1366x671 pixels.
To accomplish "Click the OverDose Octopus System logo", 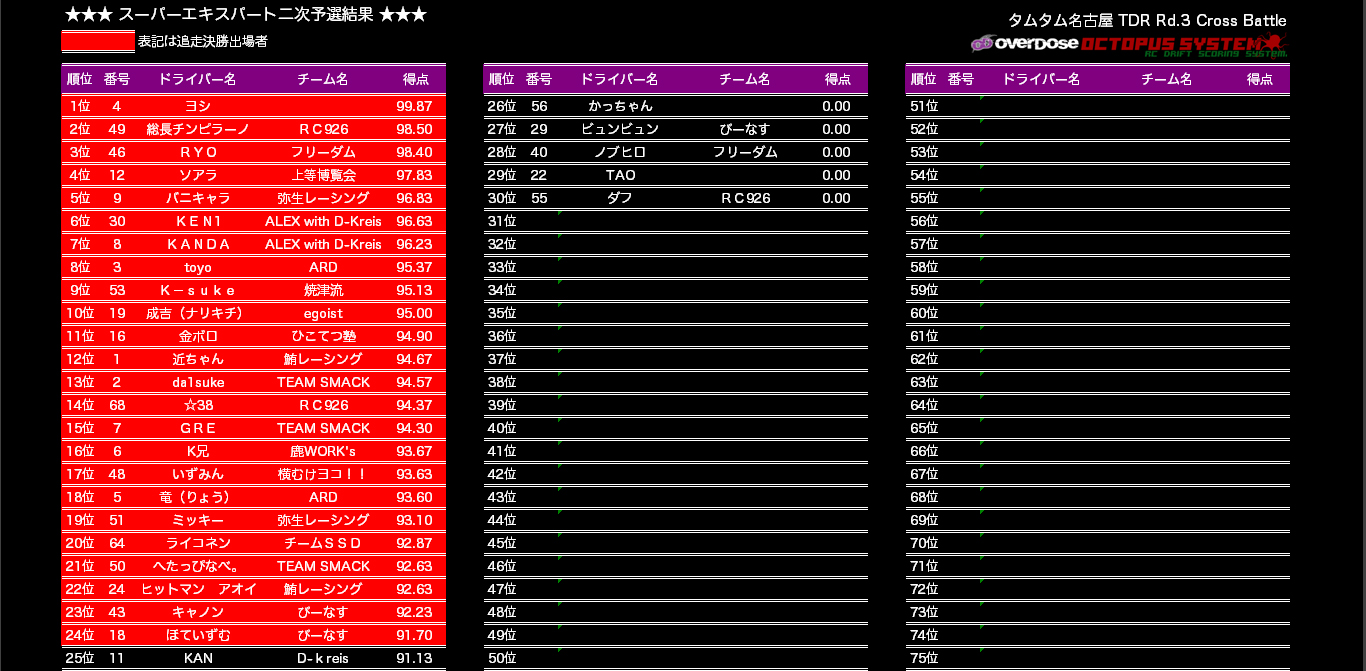I will click(x=1128, y=45).
